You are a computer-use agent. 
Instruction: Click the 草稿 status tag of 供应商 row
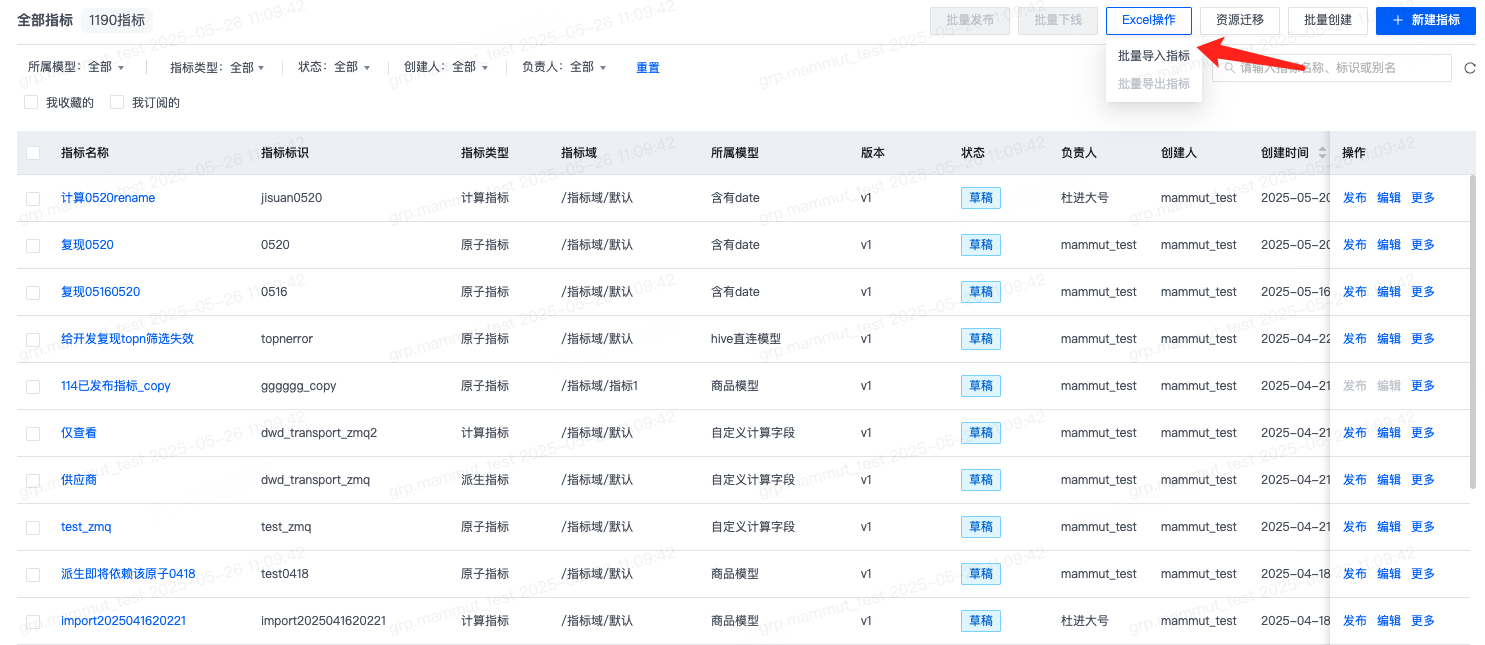tap(981, 480)
